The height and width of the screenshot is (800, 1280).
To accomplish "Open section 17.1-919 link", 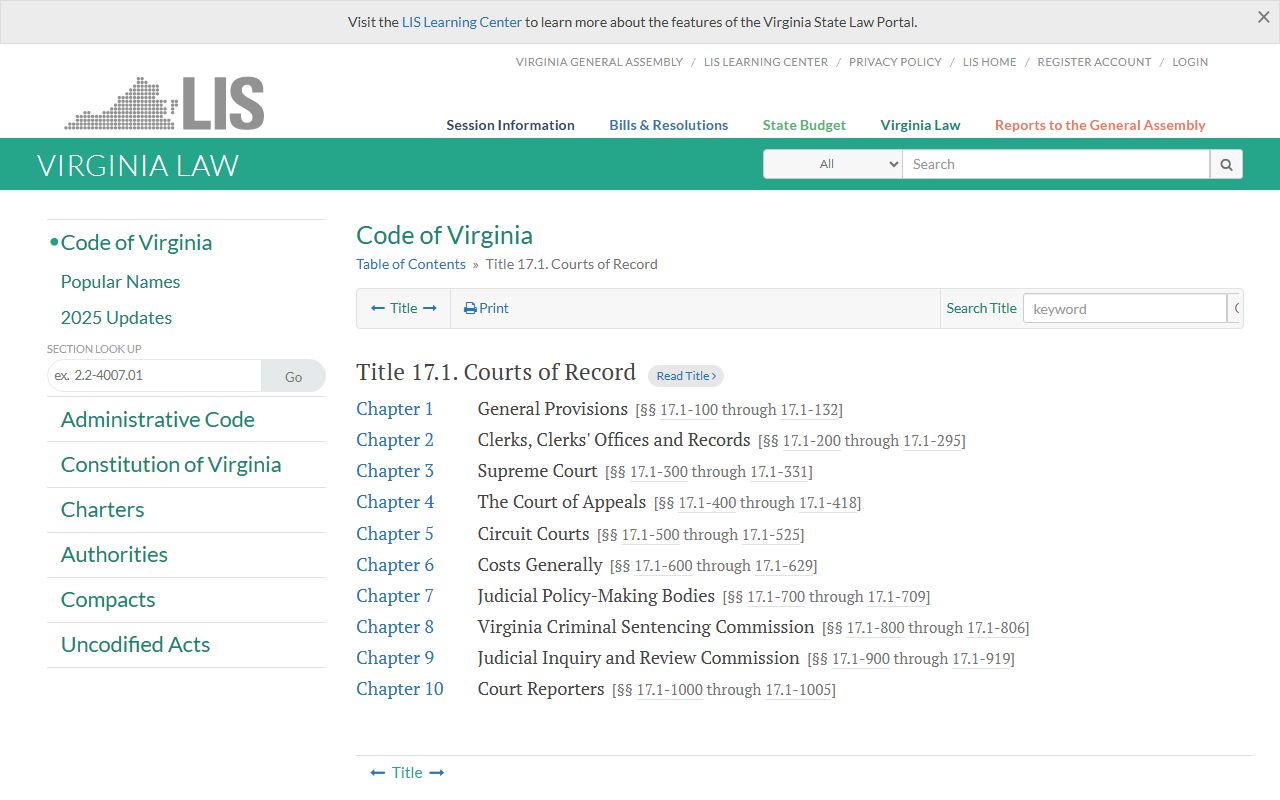I will click(x=981, y=659).
